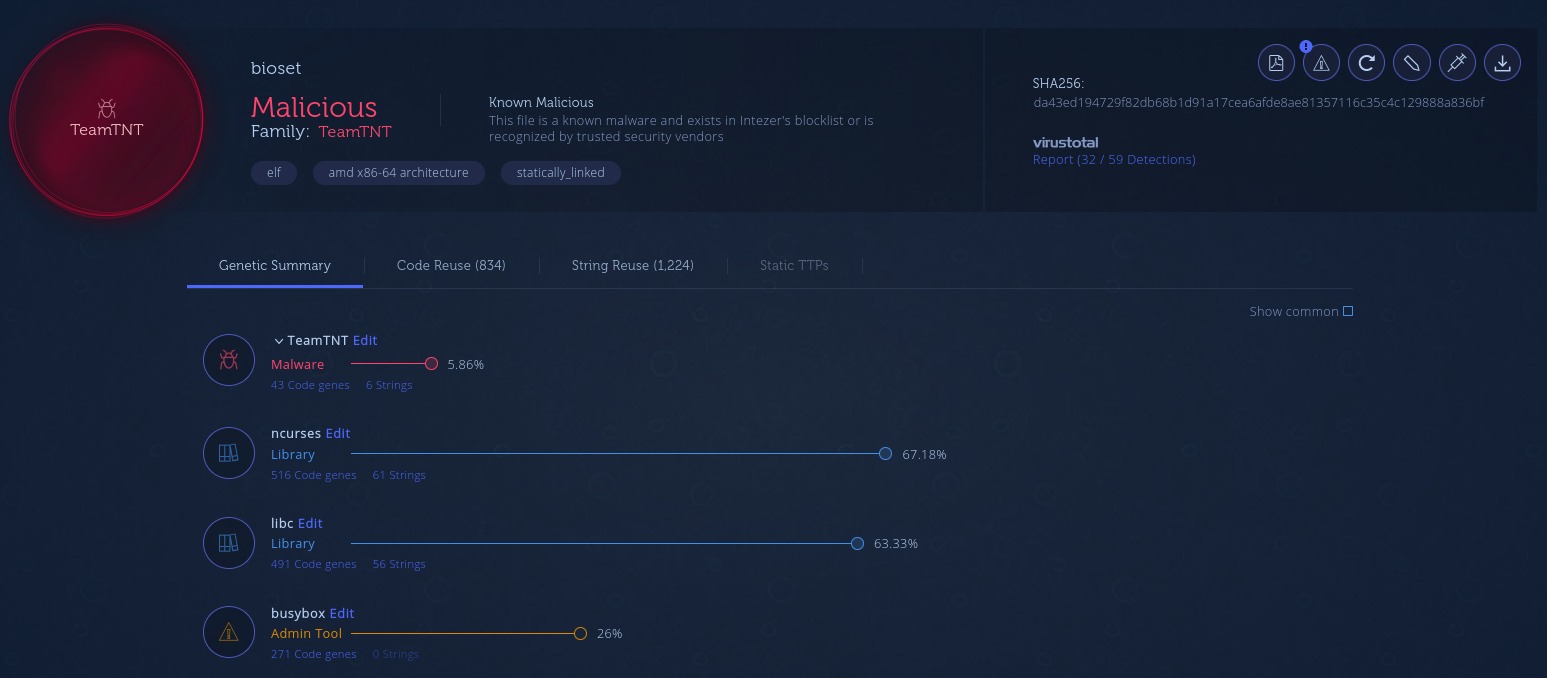1547x678 pixels.
Task: Export analysis report as PDF
Action: tap(1276, 63)
